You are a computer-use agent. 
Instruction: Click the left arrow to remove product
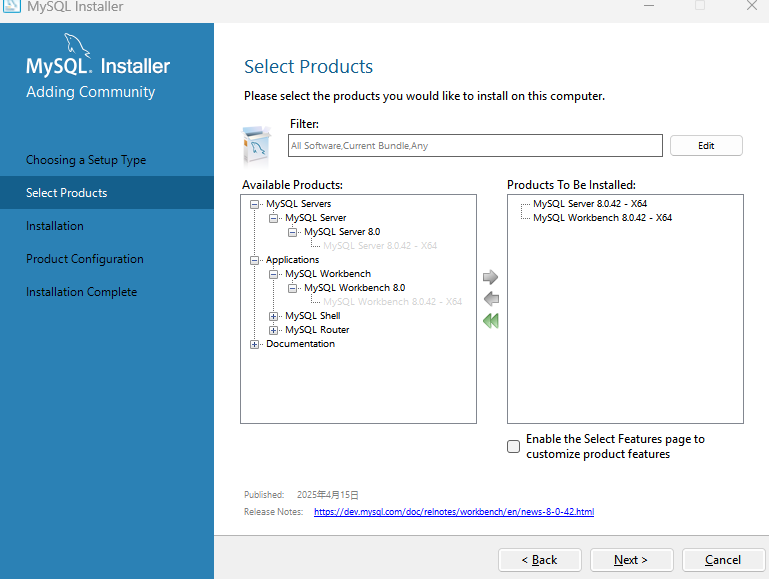point(491,299)
